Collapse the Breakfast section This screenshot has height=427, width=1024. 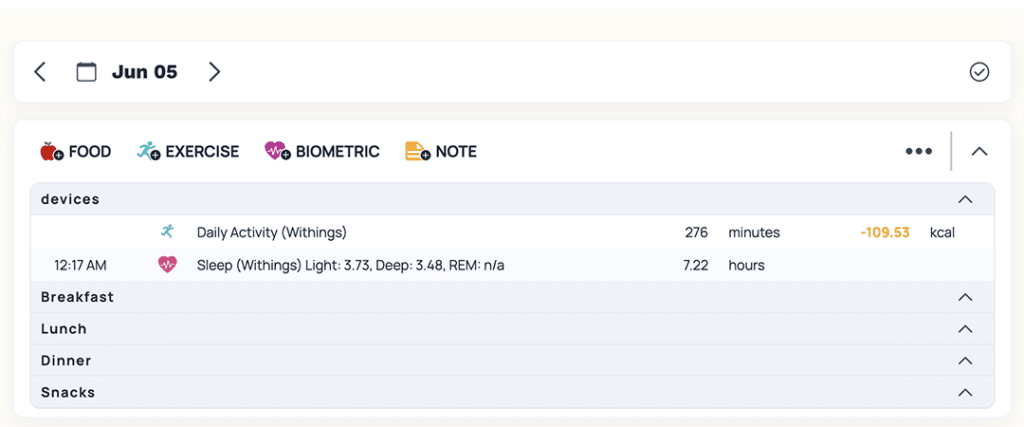(x=965, y=297)
